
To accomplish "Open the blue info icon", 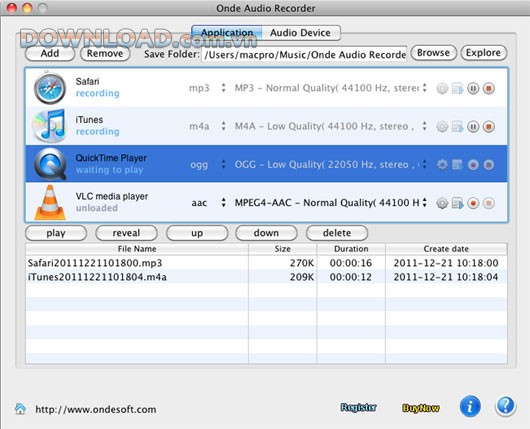I will (x=470, y=406).
